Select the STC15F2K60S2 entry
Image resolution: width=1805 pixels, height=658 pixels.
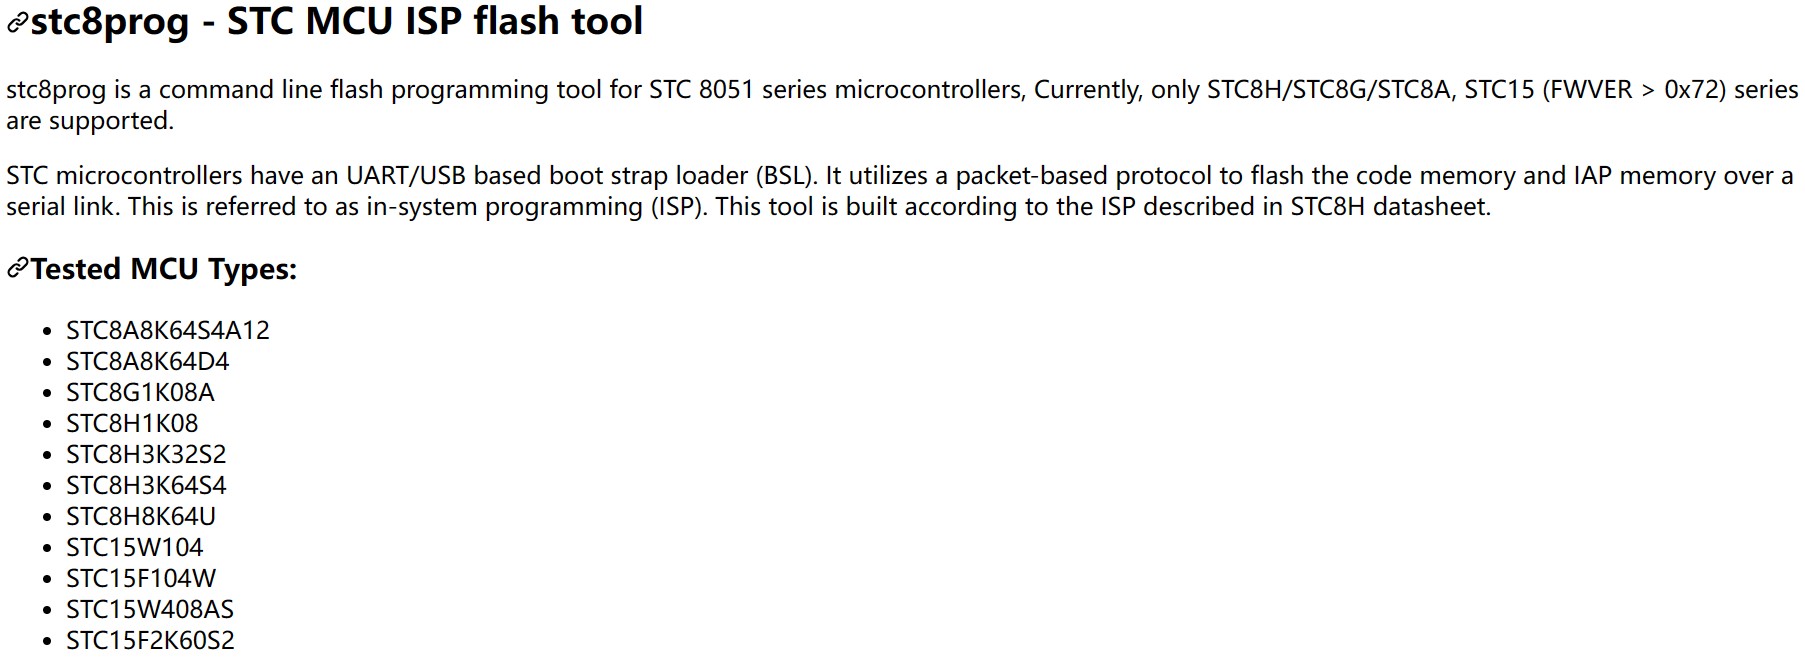pos(150,640)
